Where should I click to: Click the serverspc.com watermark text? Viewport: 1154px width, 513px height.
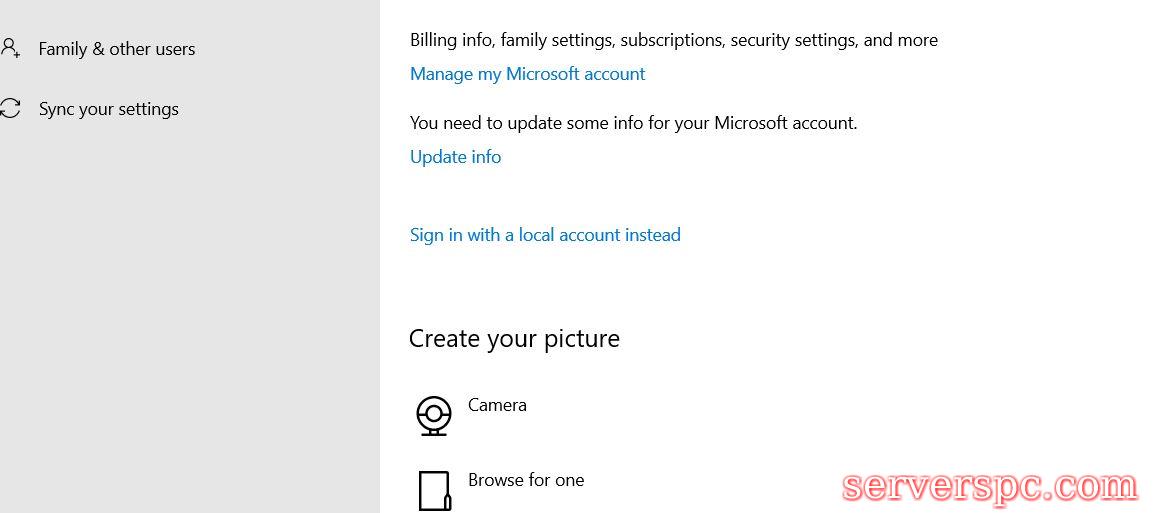(989, 487)
